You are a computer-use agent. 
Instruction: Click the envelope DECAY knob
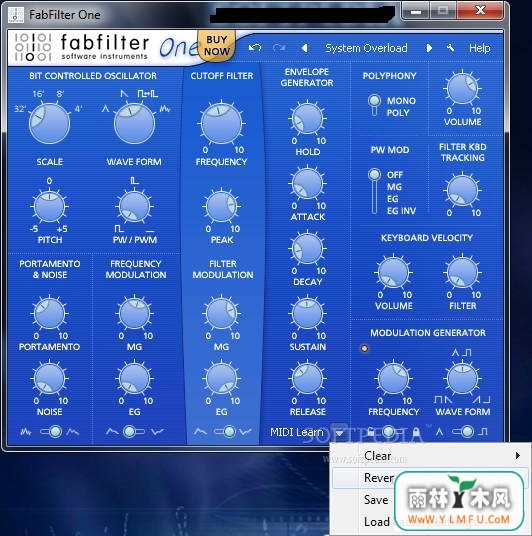(x=308, y=249)
